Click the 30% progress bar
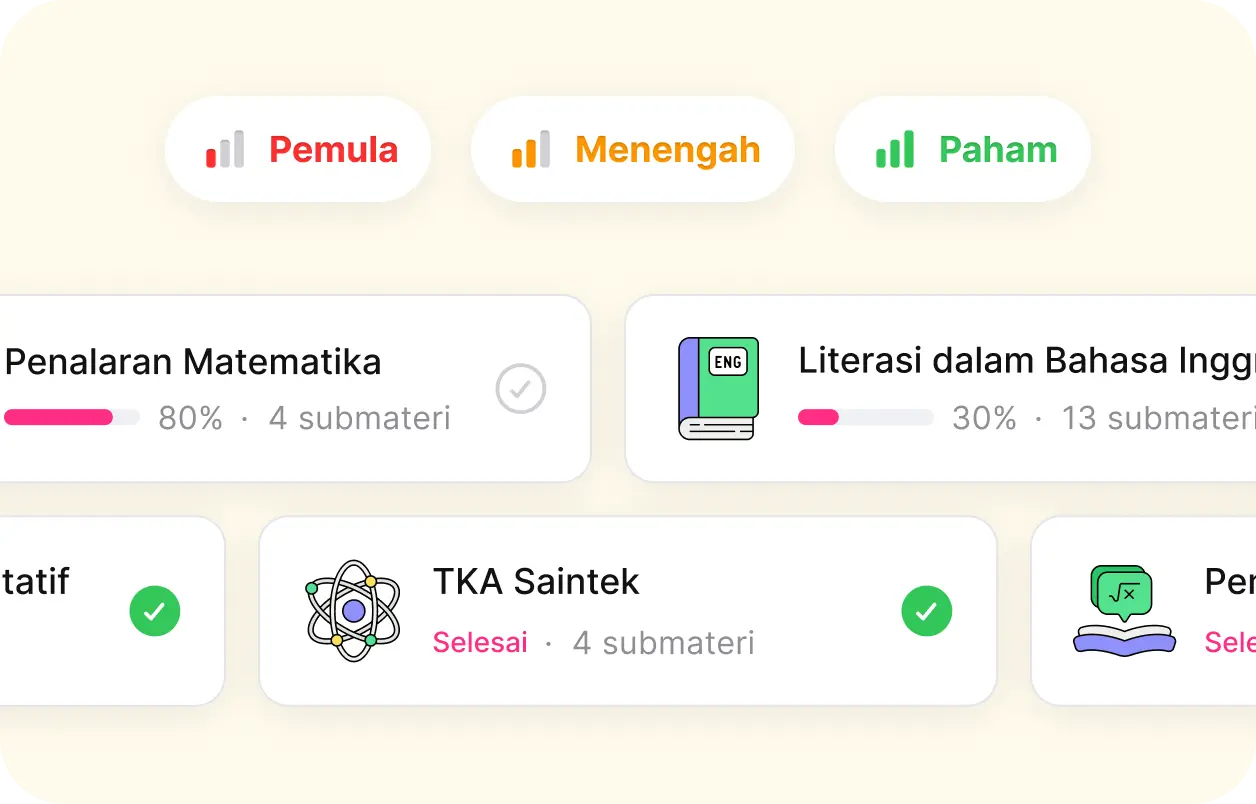1256x804 pixels. [866, 418]
